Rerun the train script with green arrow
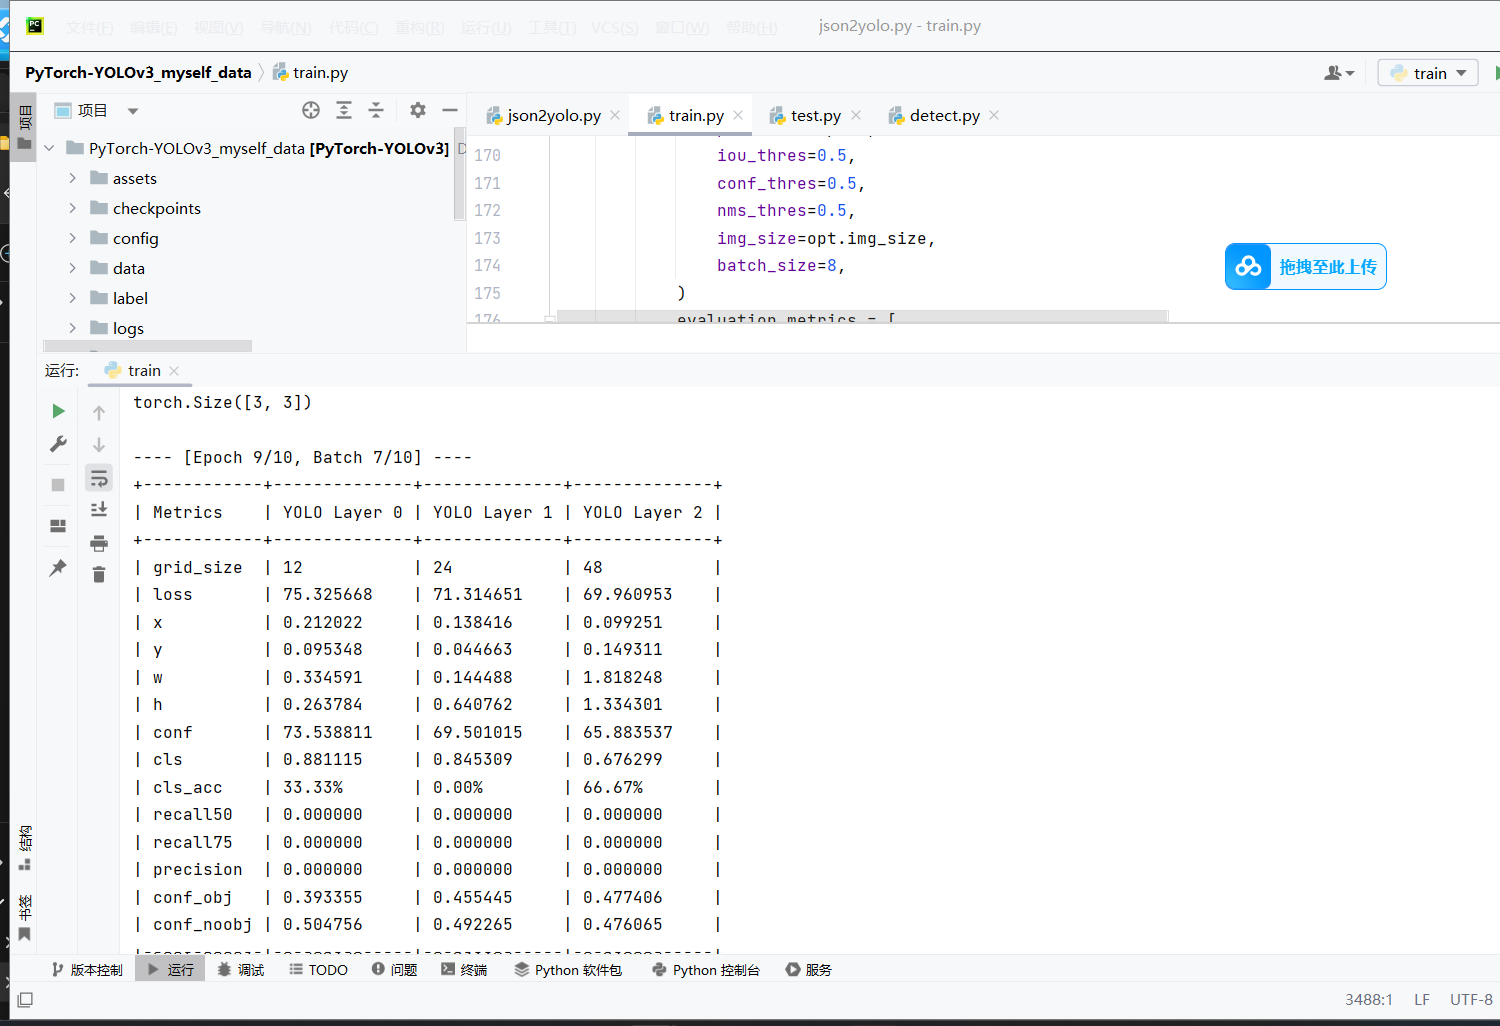 click(x=58, y=411)
